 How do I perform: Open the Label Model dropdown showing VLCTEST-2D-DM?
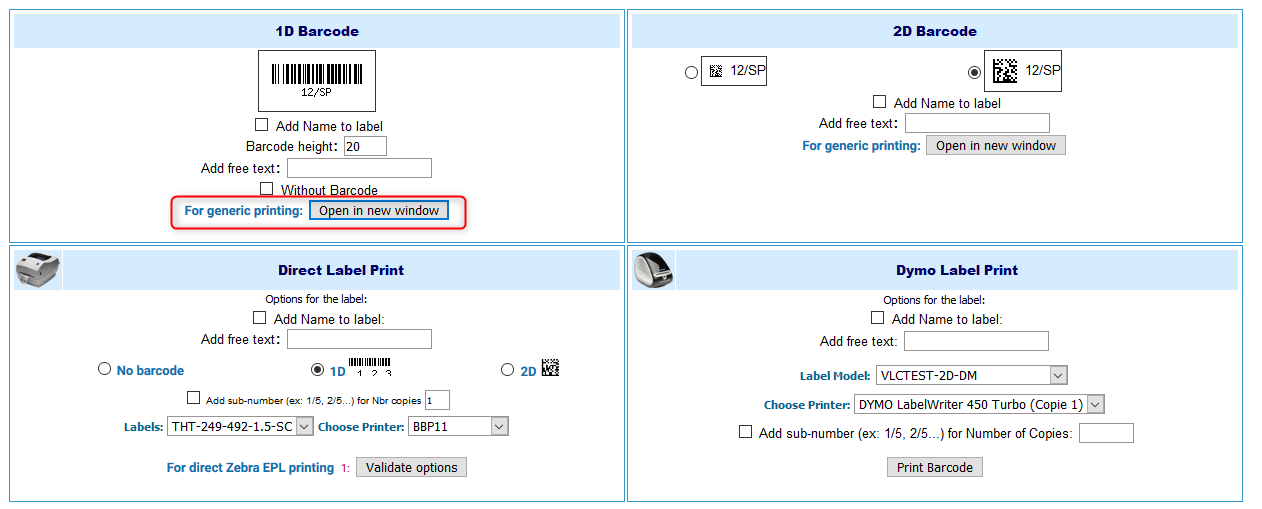(972, 375)
